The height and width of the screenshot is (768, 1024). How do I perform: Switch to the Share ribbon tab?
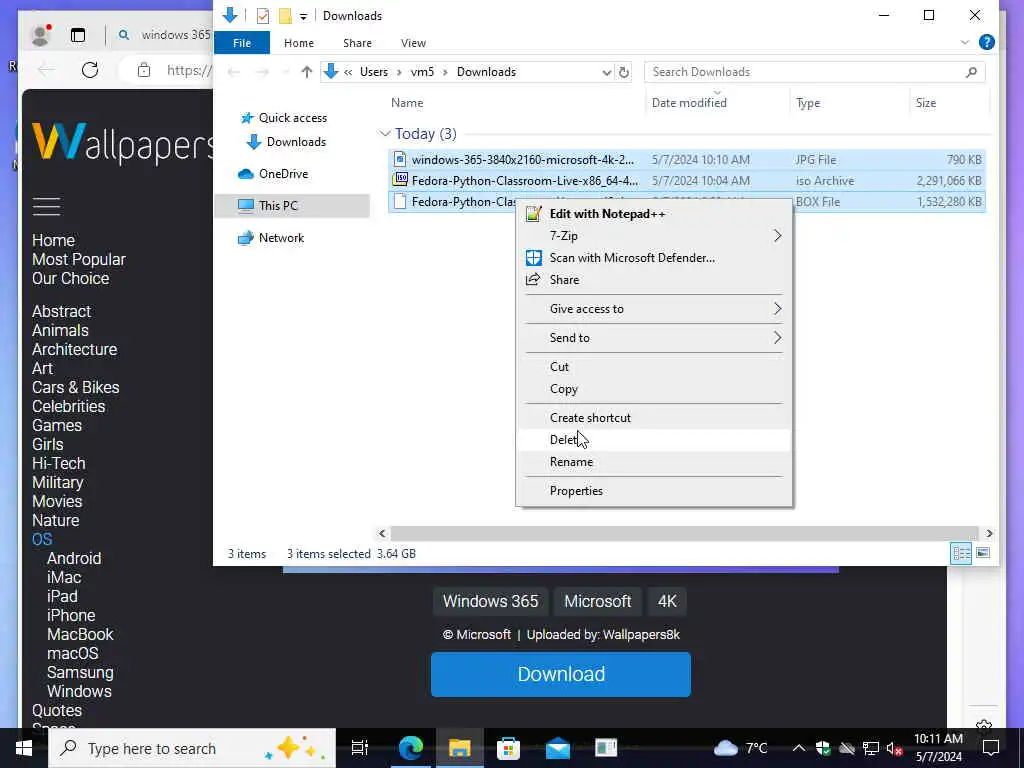(x=357, y=43)
